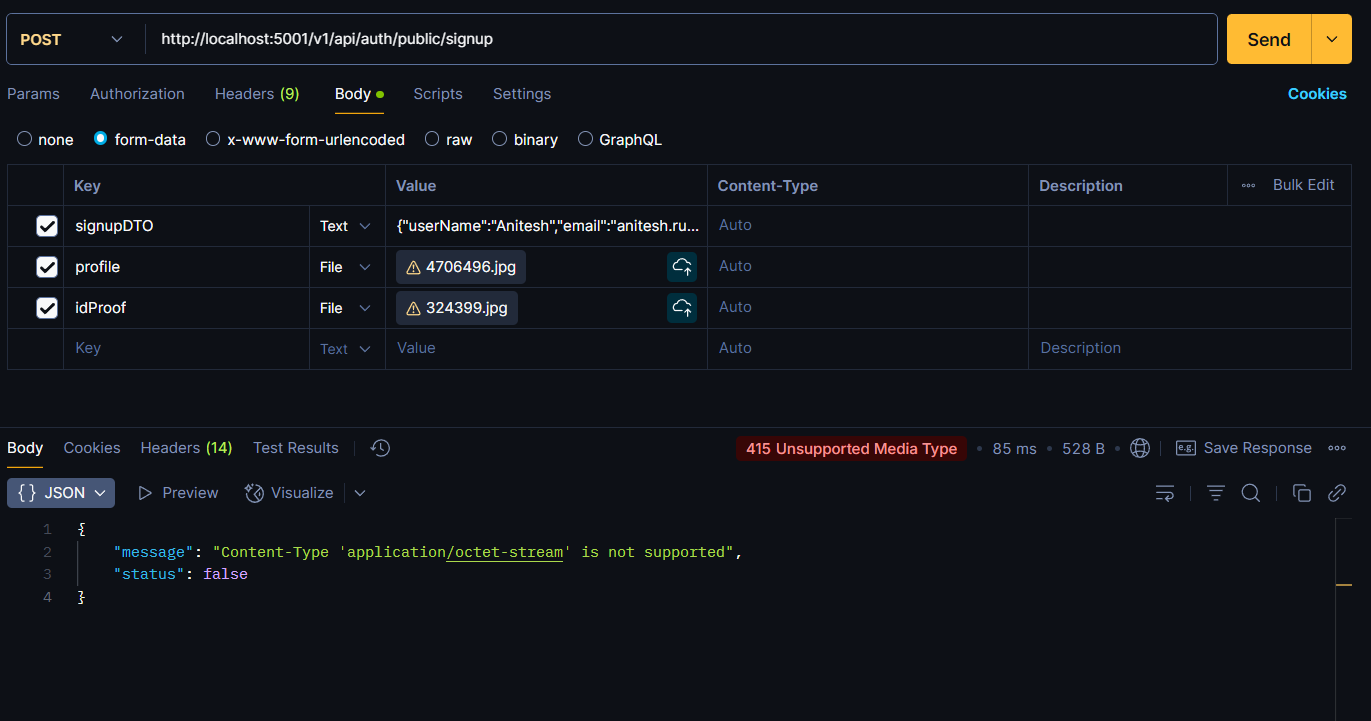Open the Settings tab

point(522,94)
